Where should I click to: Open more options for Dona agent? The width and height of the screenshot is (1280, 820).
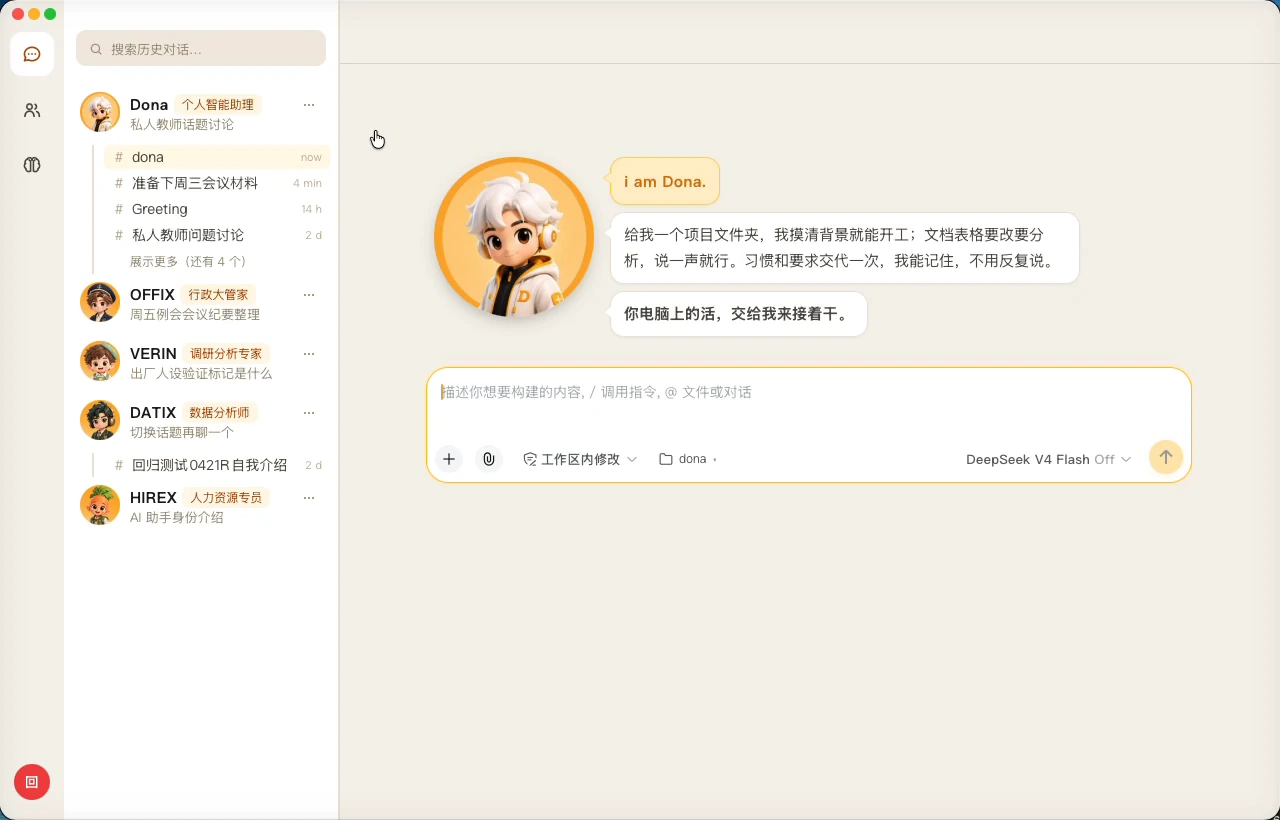pos(309,105)
